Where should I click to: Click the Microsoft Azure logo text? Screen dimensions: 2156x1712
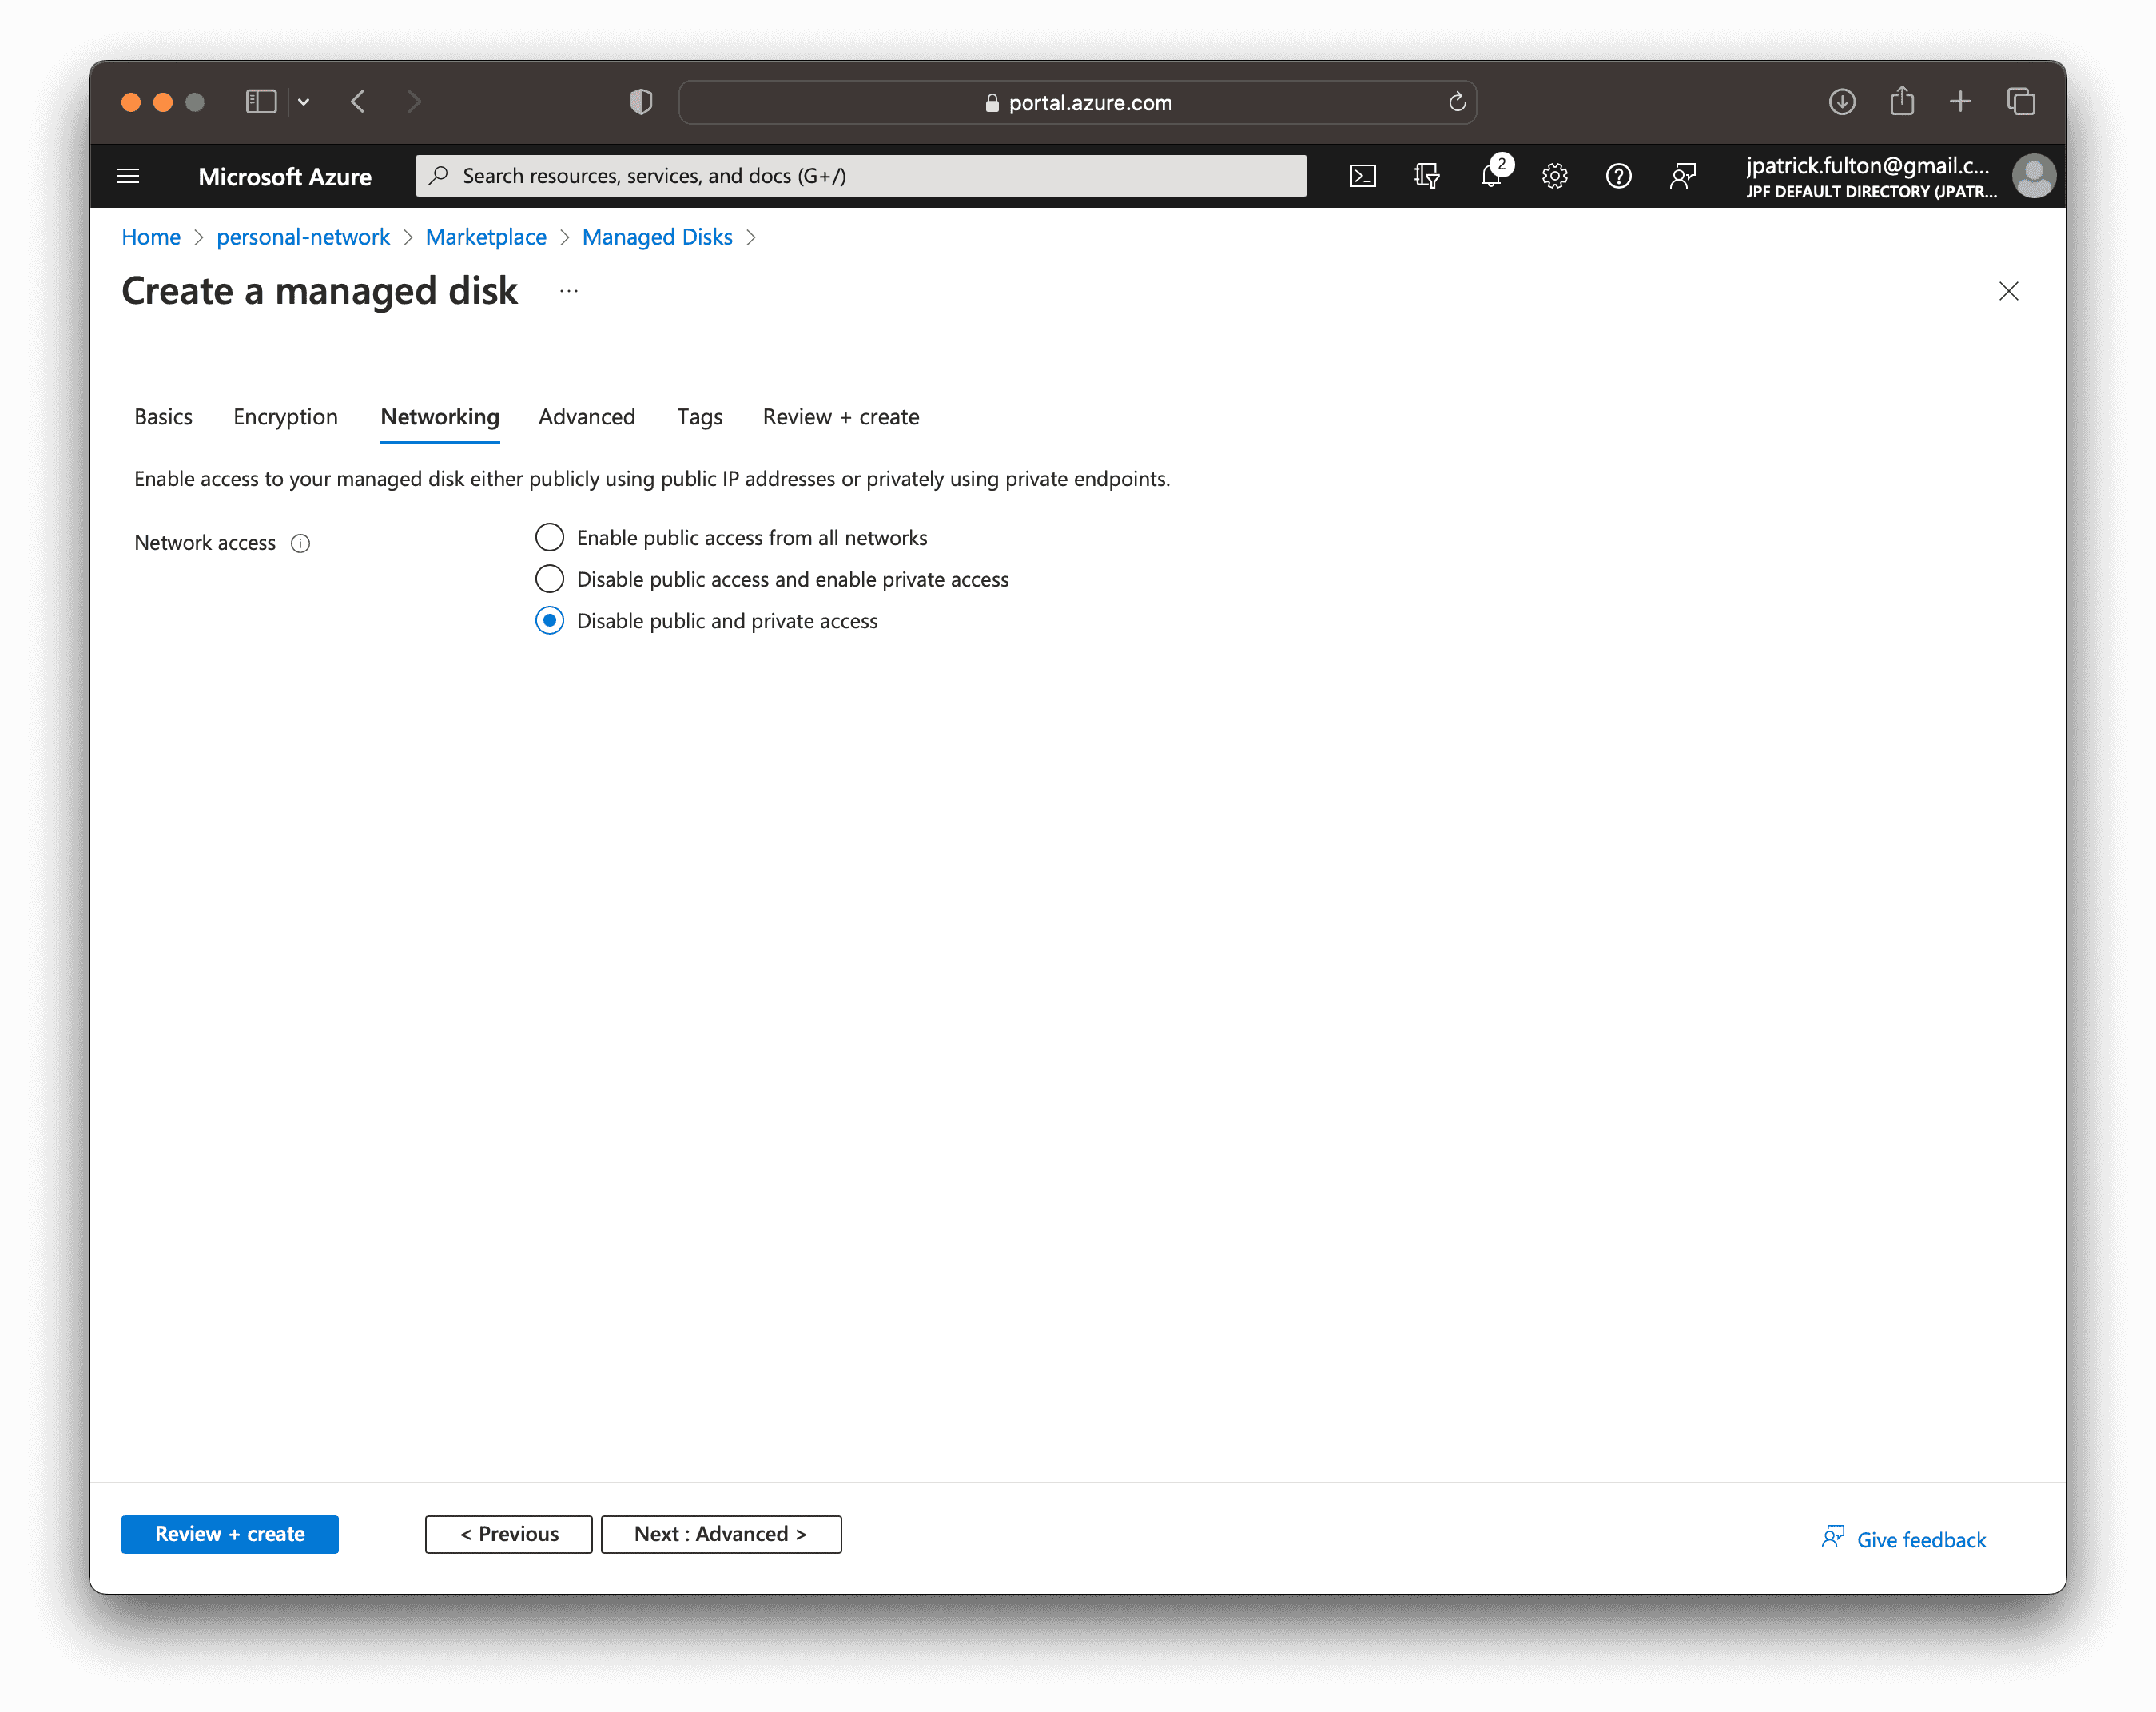coord(285,177)
